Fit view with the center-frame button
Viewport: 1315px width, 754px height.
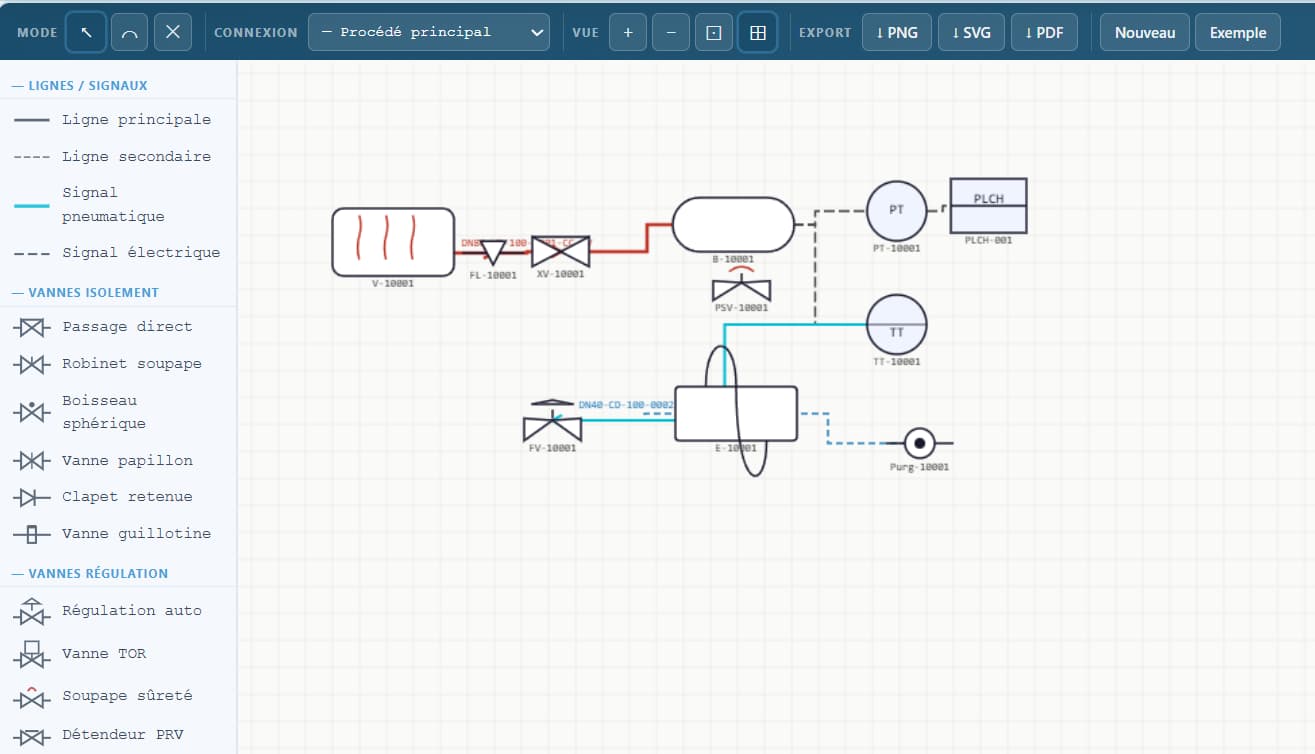click(x=714, y=33)
